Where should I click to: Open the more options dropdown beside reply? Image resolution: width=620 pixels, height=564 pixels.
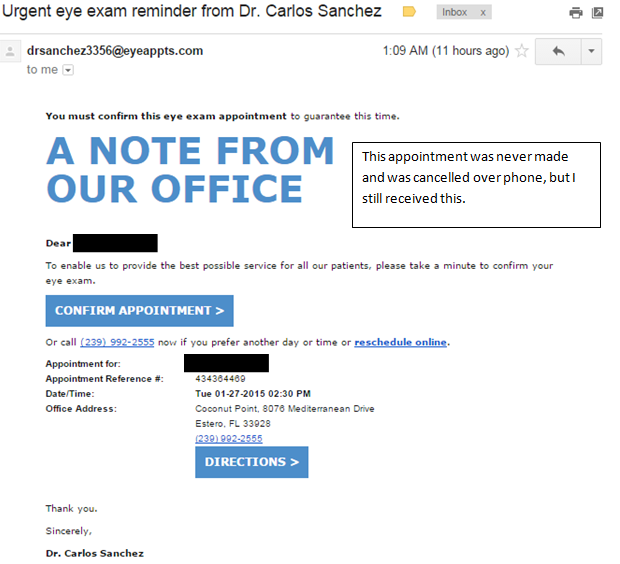[590, 51]
